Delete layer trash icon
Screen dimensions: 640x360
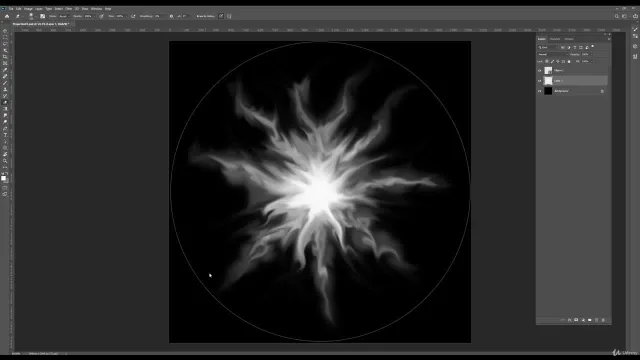(603, 320)
